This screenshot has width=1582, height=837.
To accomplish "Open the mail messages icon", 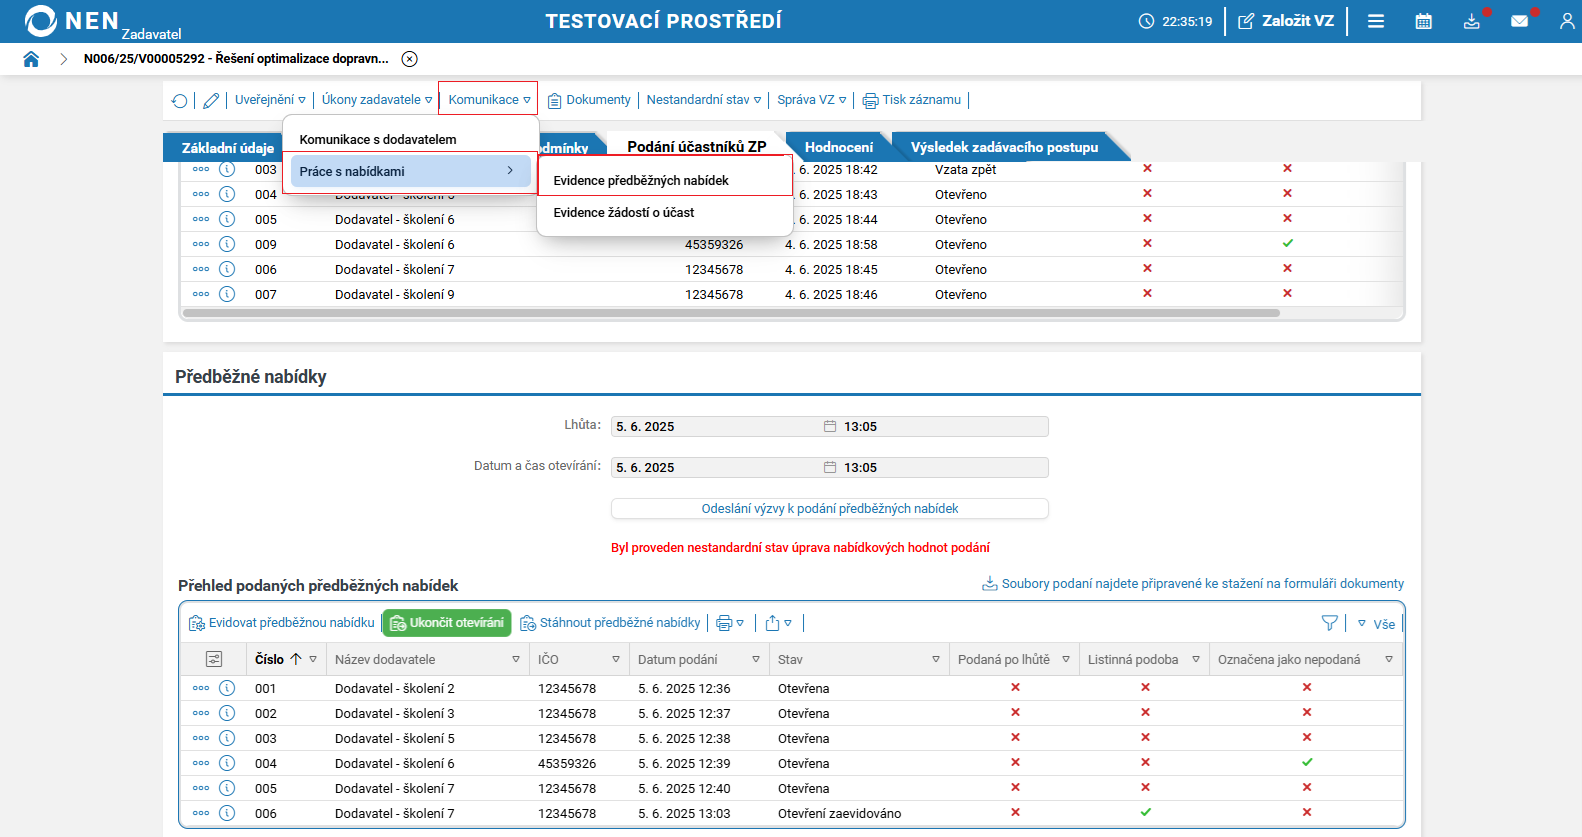I will coord(1519,21).
